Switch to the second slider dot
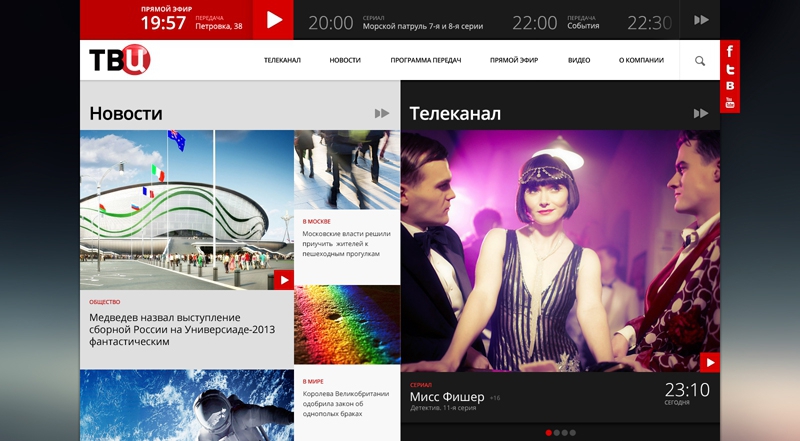The image size is (800, 441). pyautogui.click(x=557, y=433)
